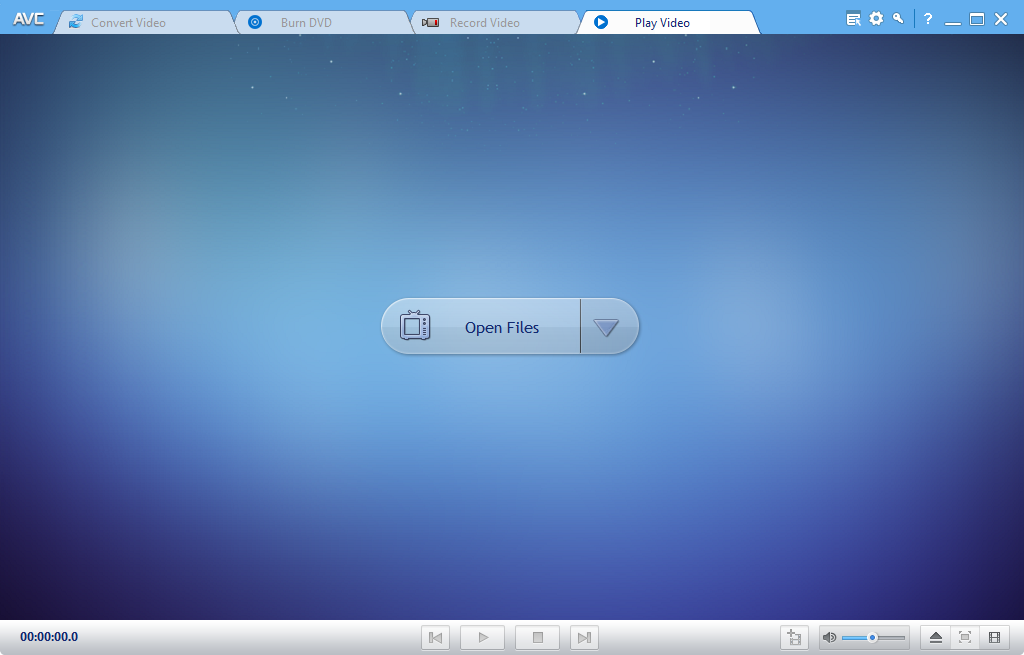1024x655 pixels.
Task: Click the Open Files button
Action: pyautogui.click(x=480, y=327)
